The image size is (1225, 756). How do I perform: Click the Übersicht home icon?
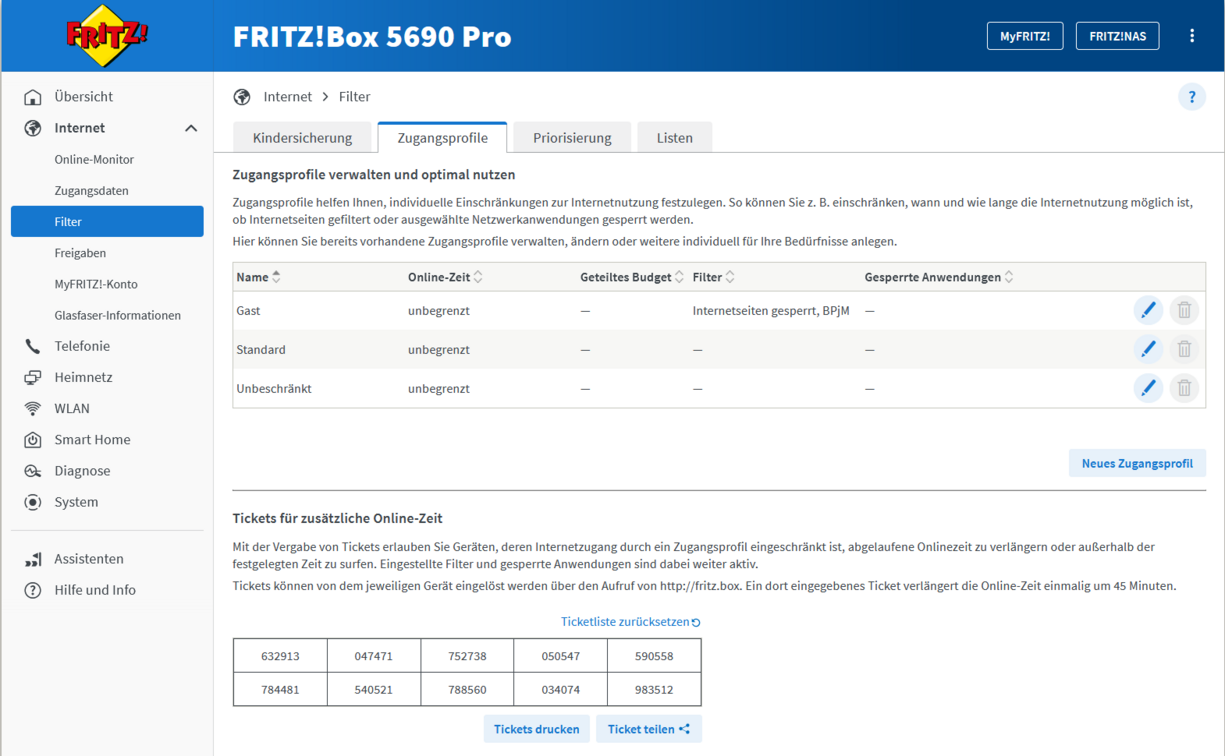(33, 97)
